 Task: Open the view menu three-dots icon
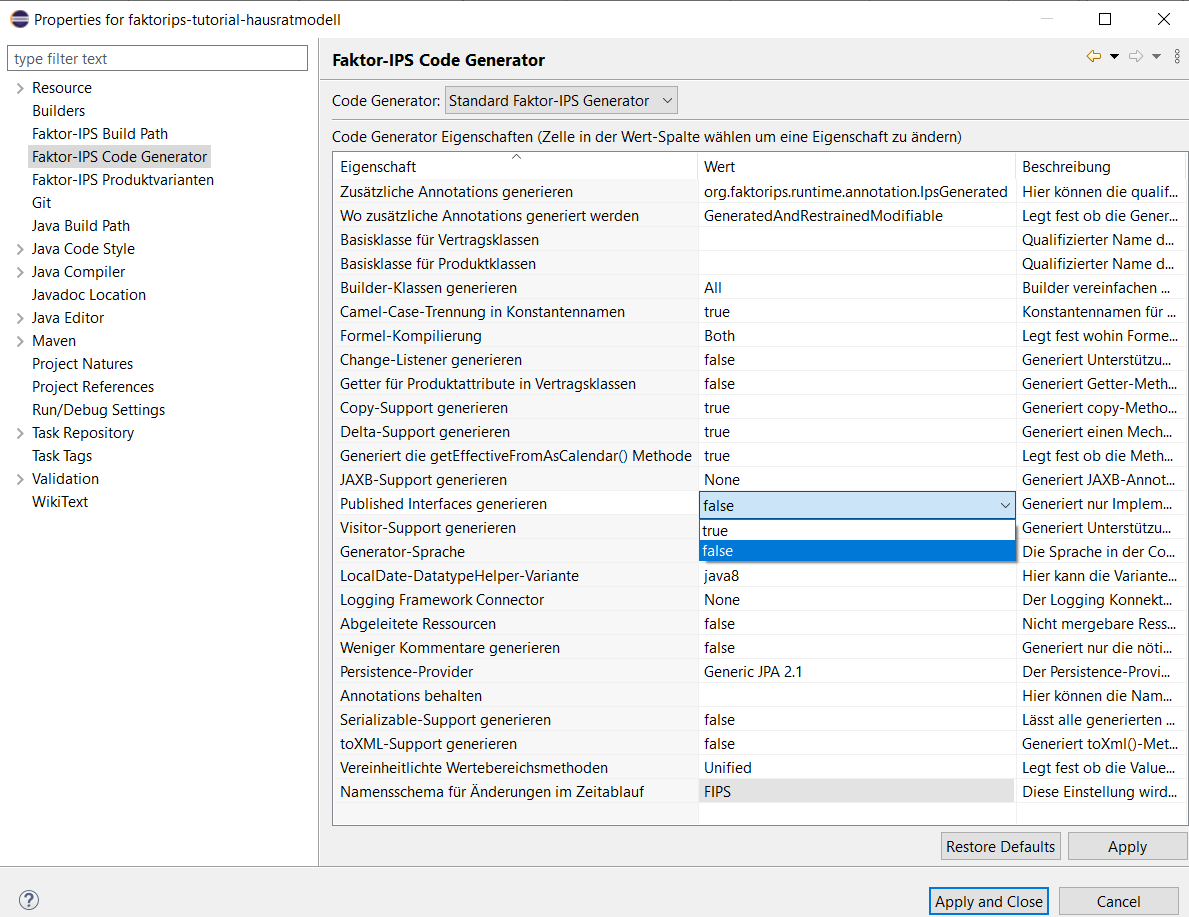[1177, 57]
